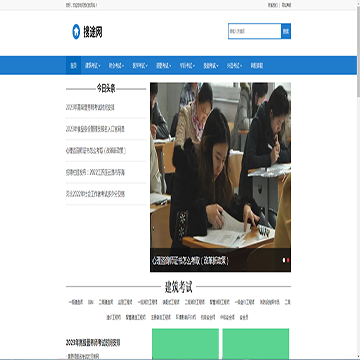Click the right green placeholder thumbnail

(256, 344)
